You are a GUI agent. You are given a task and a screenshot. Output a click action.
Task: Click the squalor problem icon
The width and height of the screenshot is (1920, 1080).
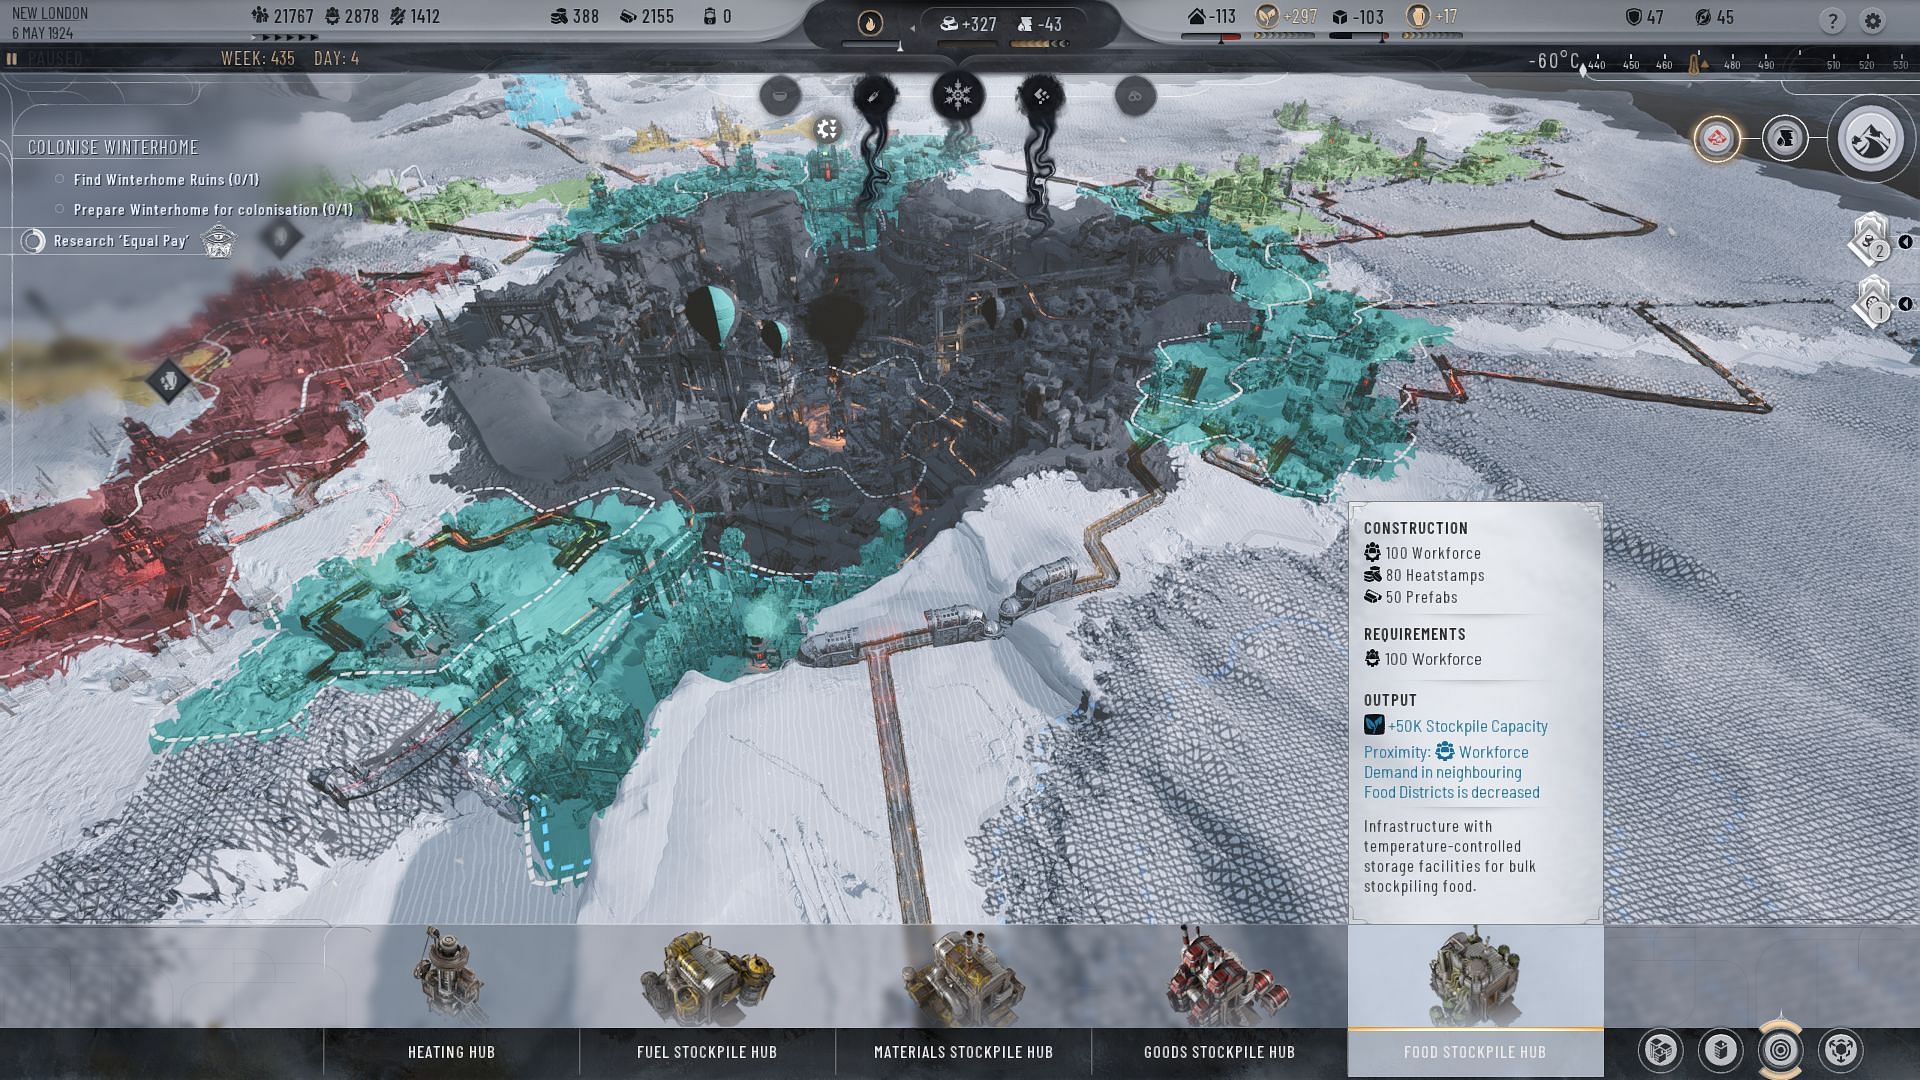(1040, 96)
